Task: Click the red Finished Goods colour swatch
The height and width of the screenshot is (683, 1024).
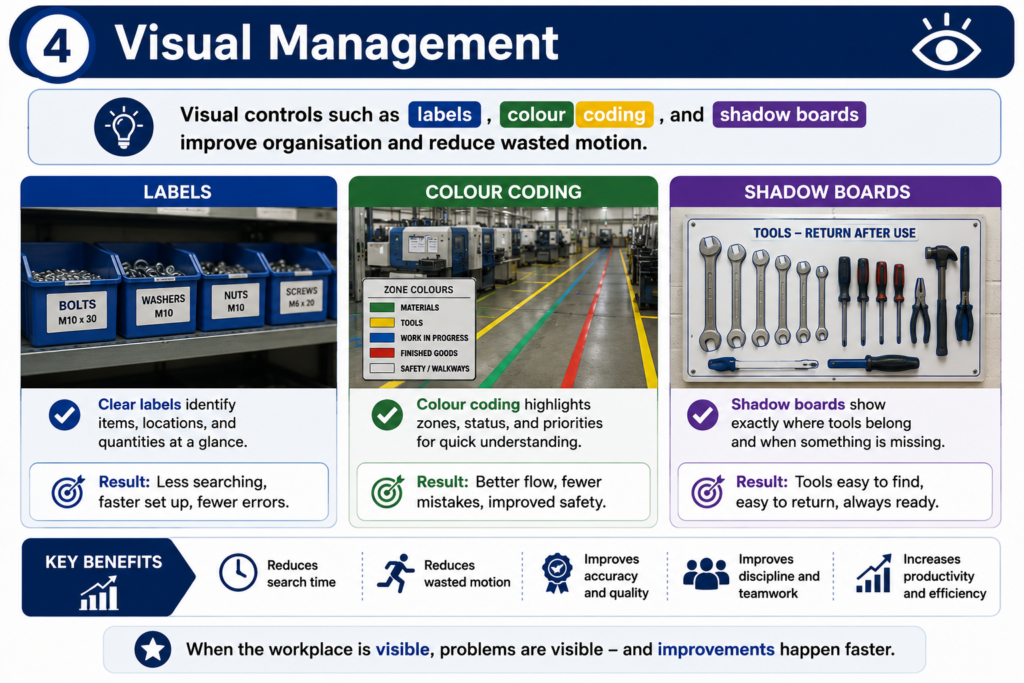Action: (382, 353)
